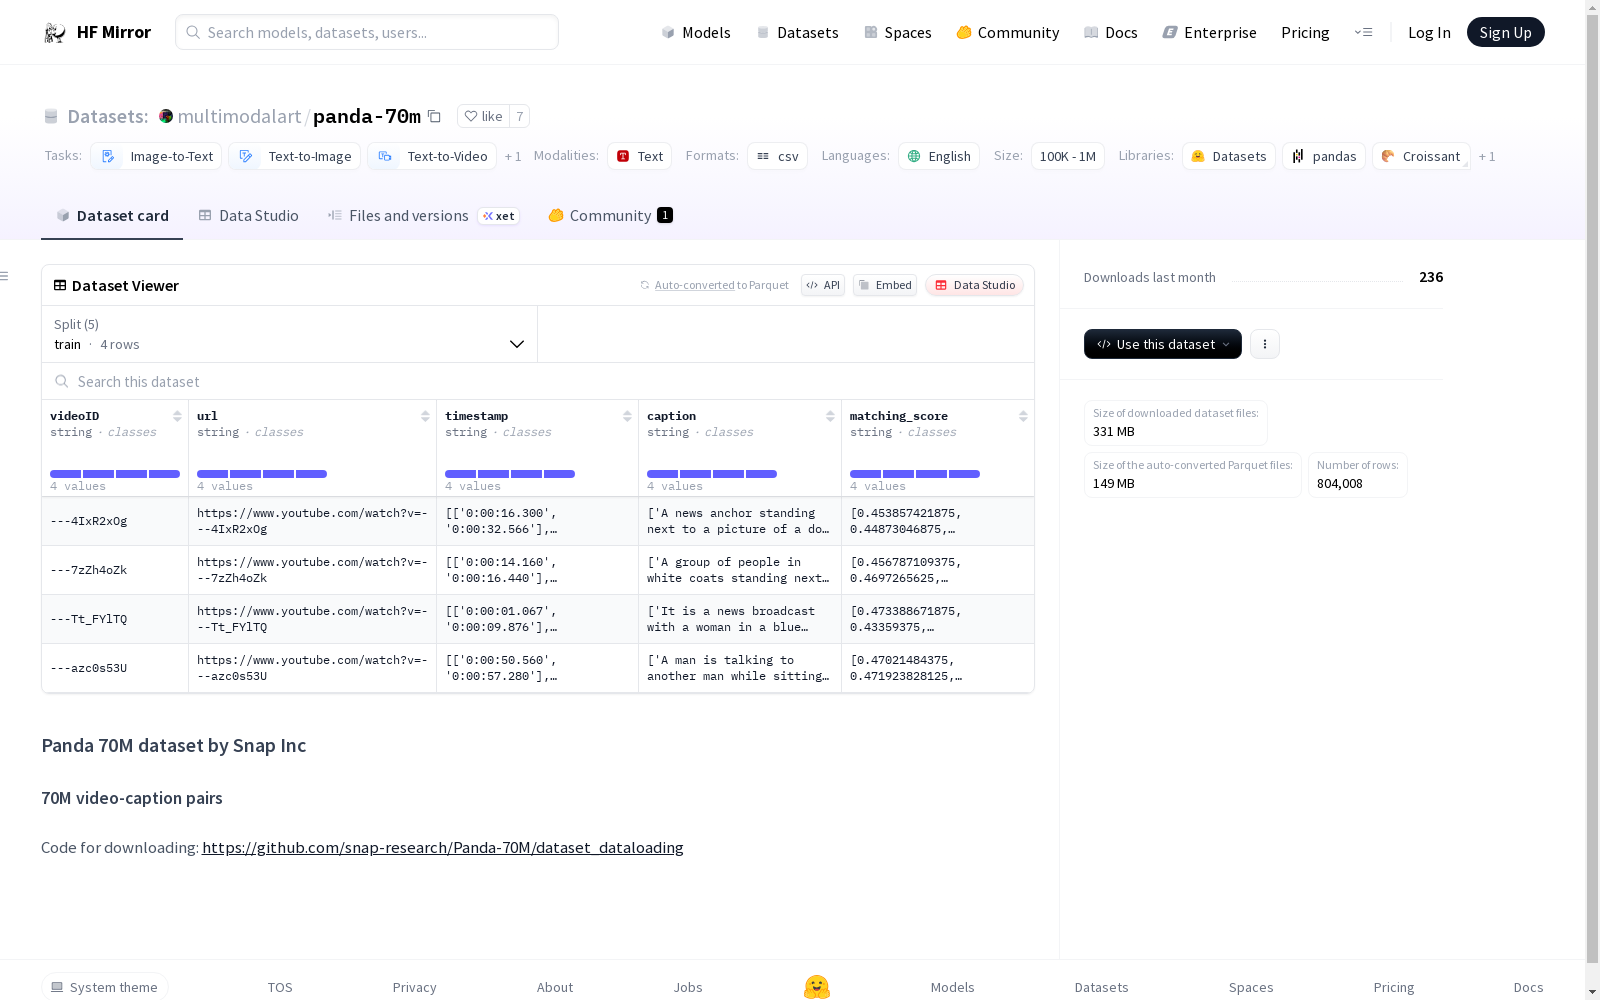The width and height of the screenshot is (1600, 1000).
Task: Expand the Use this dataset dropdown
Action: click(1163, 344)
